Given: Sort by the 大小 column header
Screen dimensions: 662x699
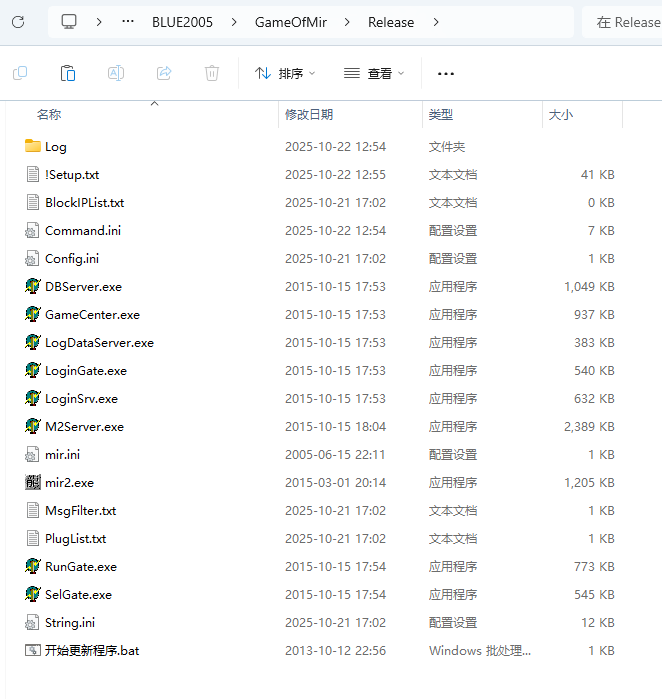Looking at the screenshot, I should point(561,115).
